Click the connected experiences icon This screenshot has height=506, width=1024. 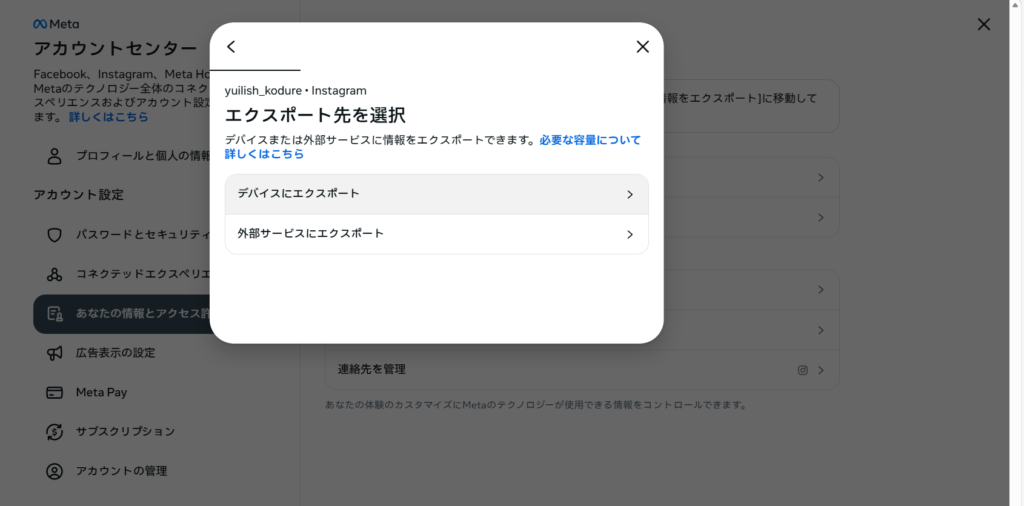(56, 274)
